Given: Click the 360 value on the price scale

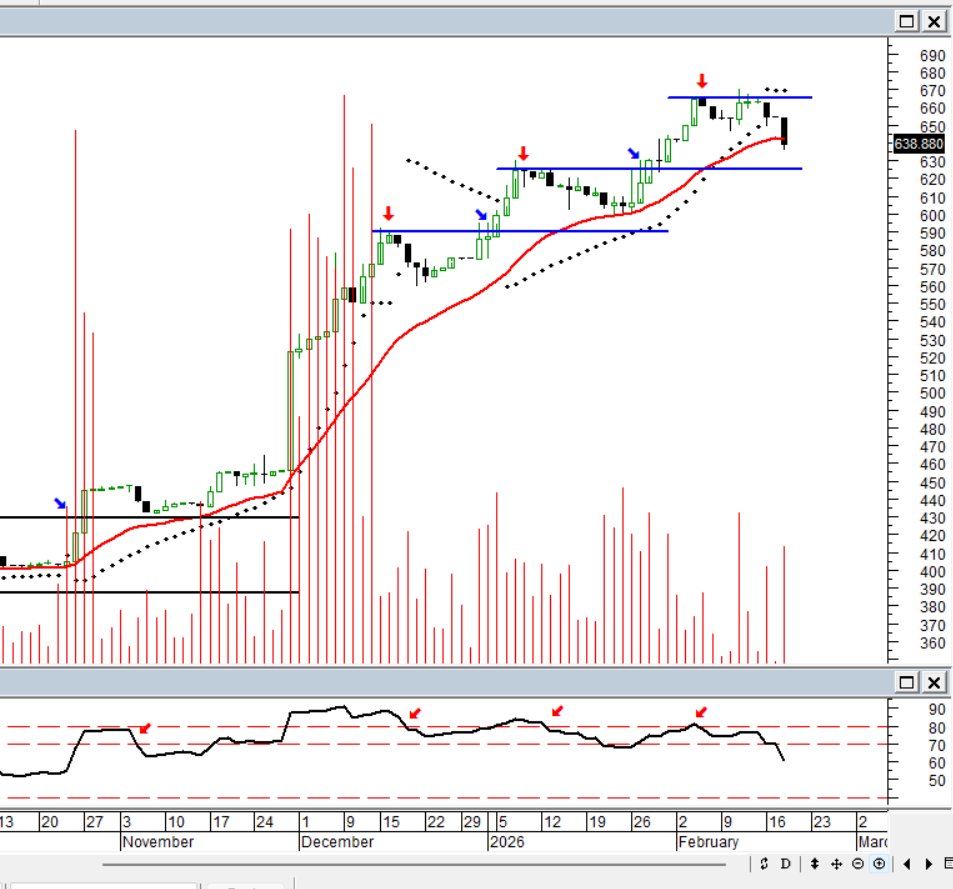Looking at the screenshot, I should pyautogui.click(x=932, y=643).
